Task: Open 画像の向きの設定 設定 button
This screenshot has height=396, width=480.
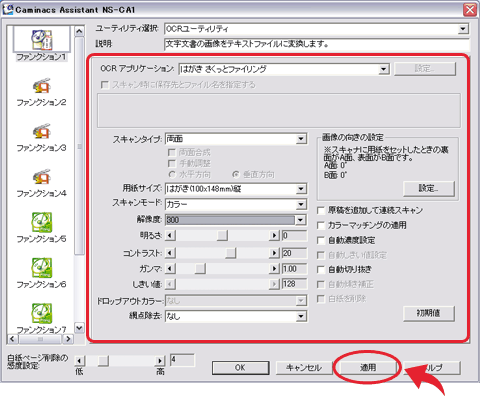Action: tap(428, 189)
